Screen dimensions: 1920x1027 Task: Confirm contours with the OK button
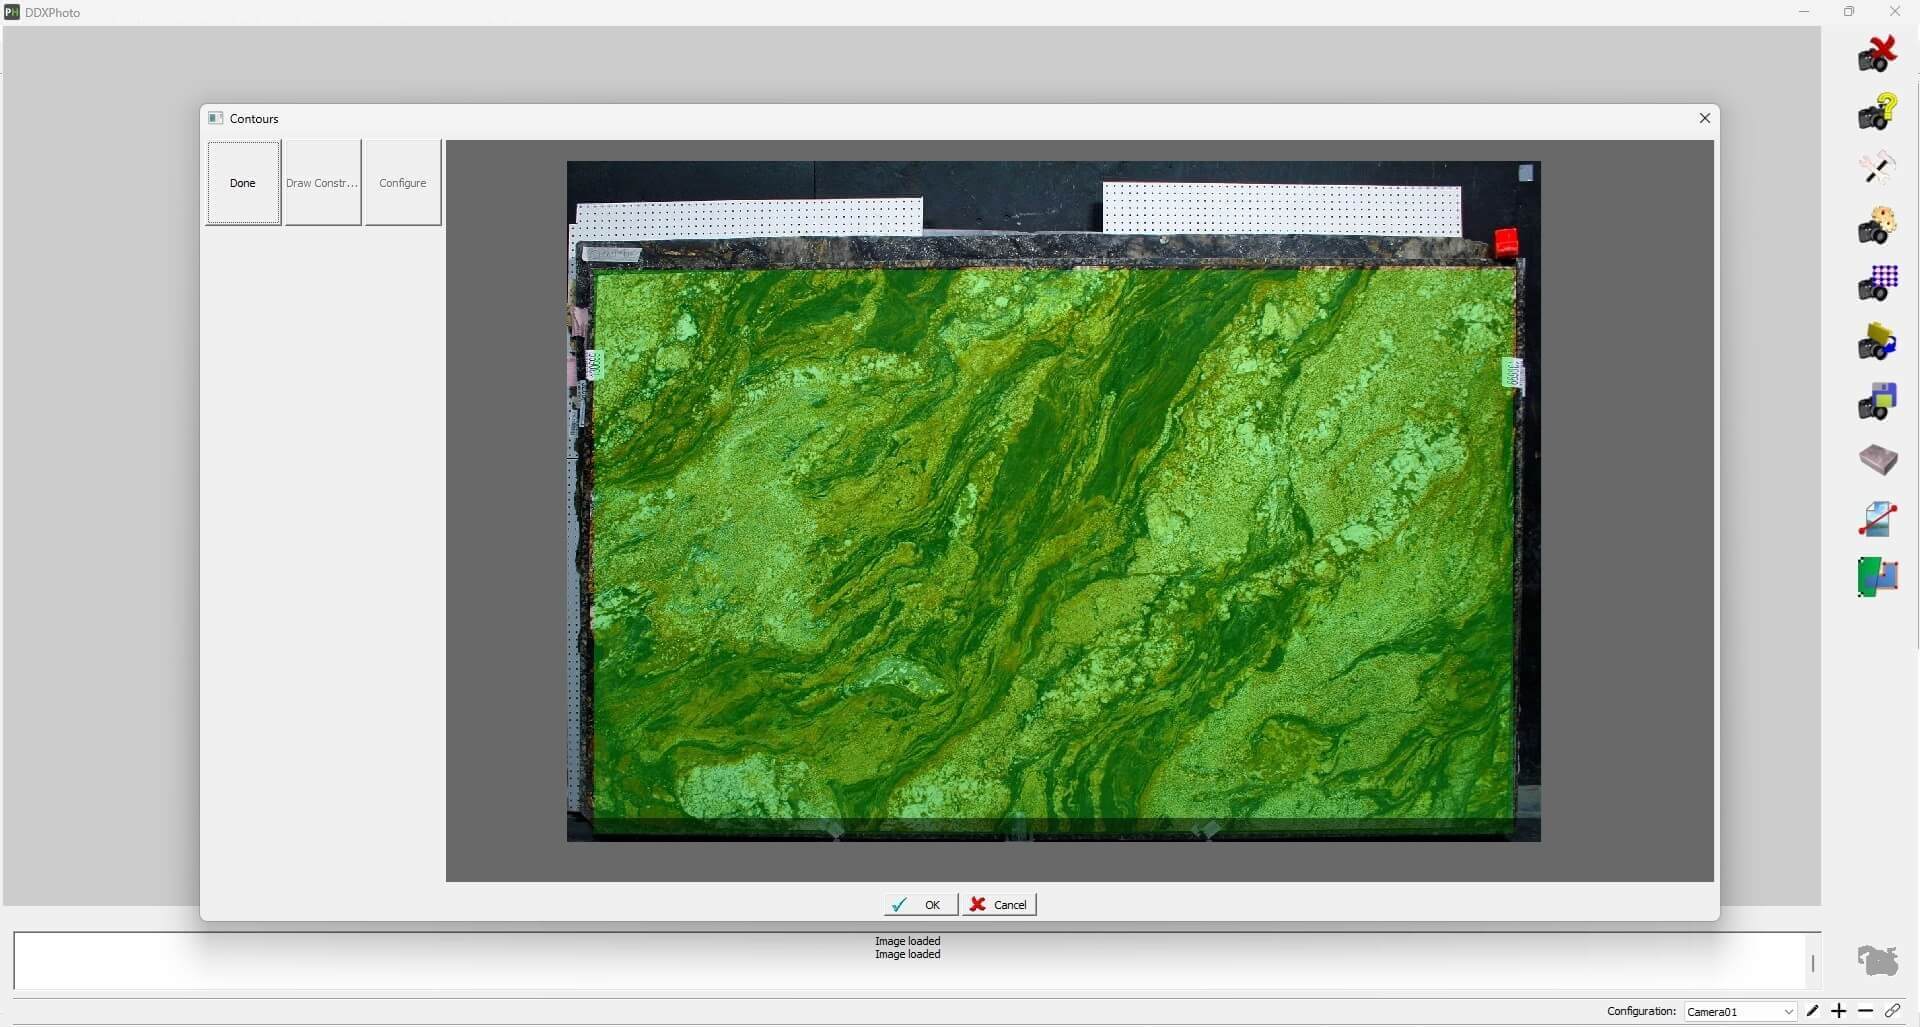click(920, 905)
